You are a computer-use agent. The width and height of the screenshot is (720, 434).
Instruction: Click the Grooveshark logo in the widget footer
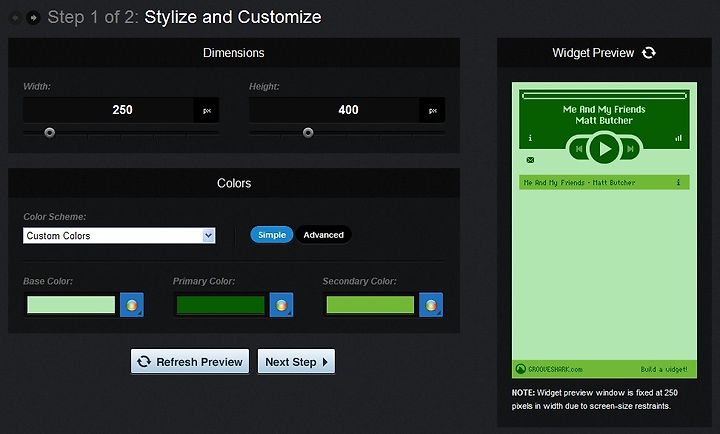point(520,369)
